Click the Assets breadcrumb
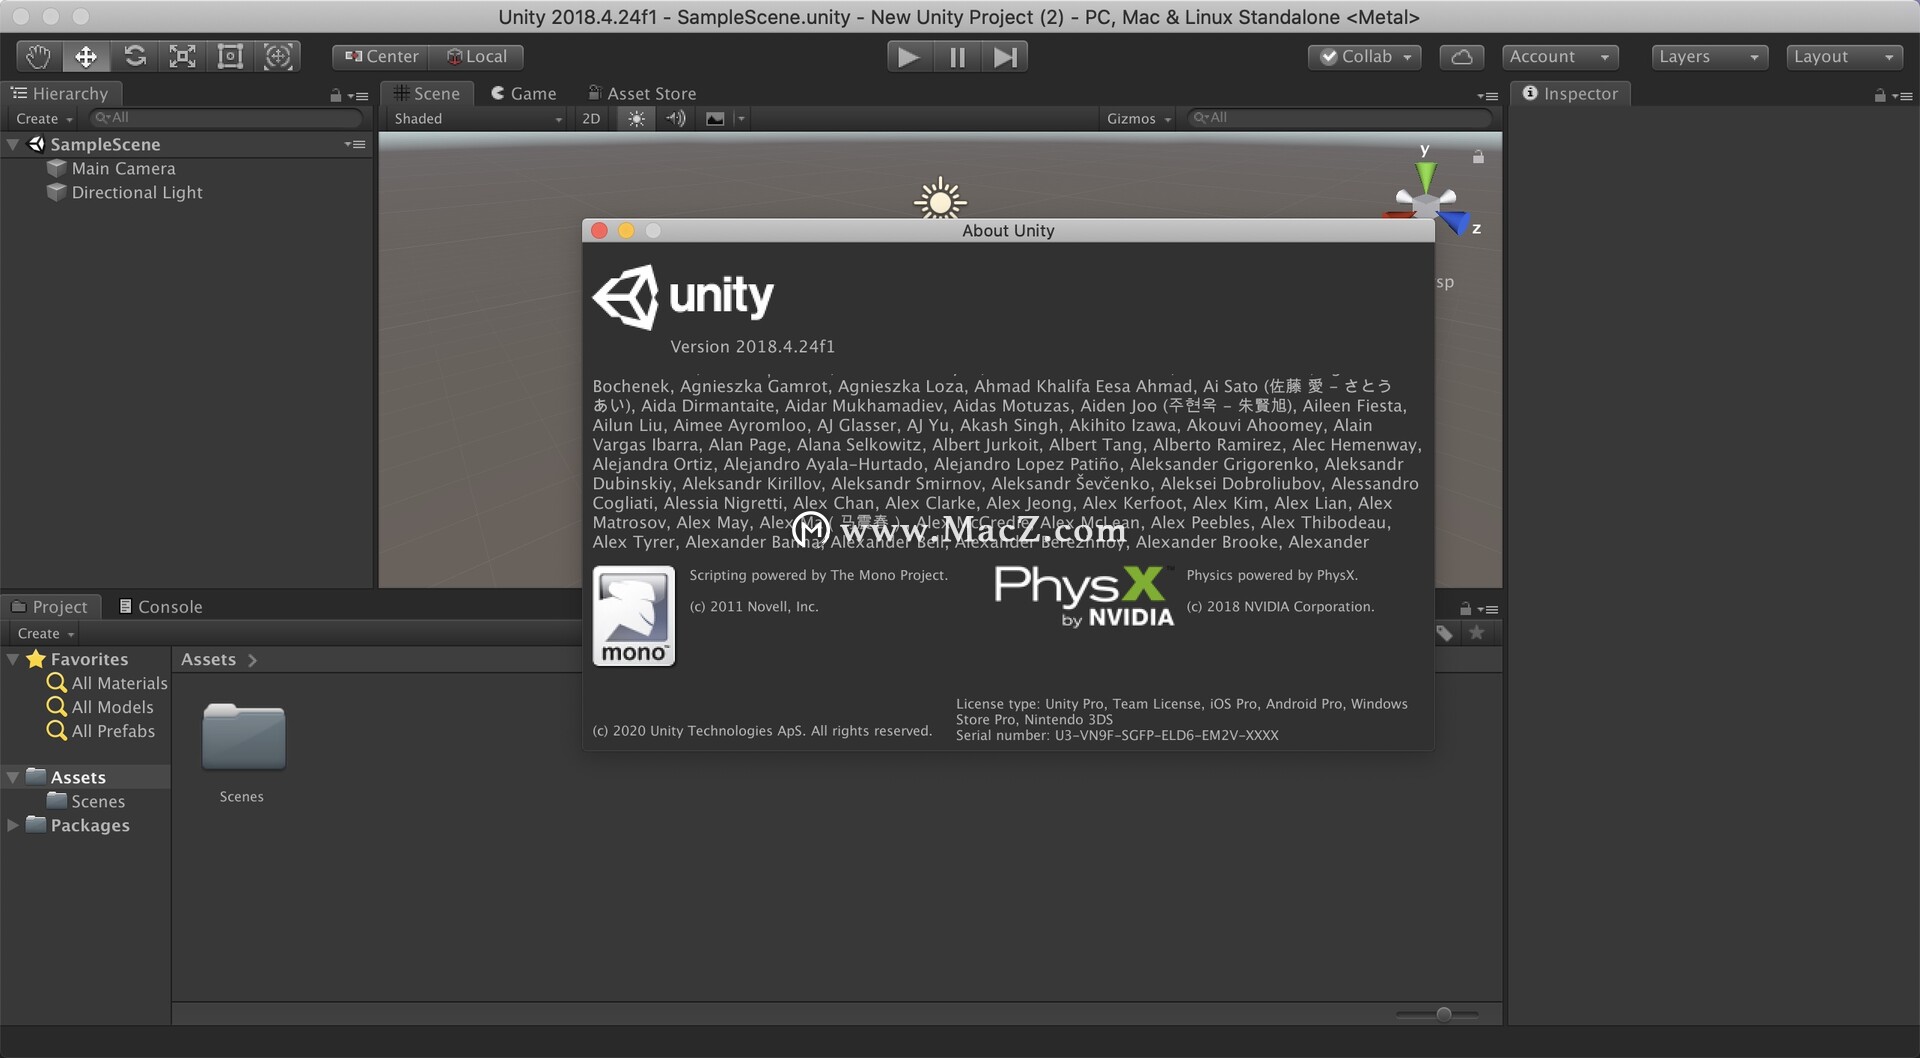Image resolution: width=1920 pixels, height=1058 pixels. point(208,659)
